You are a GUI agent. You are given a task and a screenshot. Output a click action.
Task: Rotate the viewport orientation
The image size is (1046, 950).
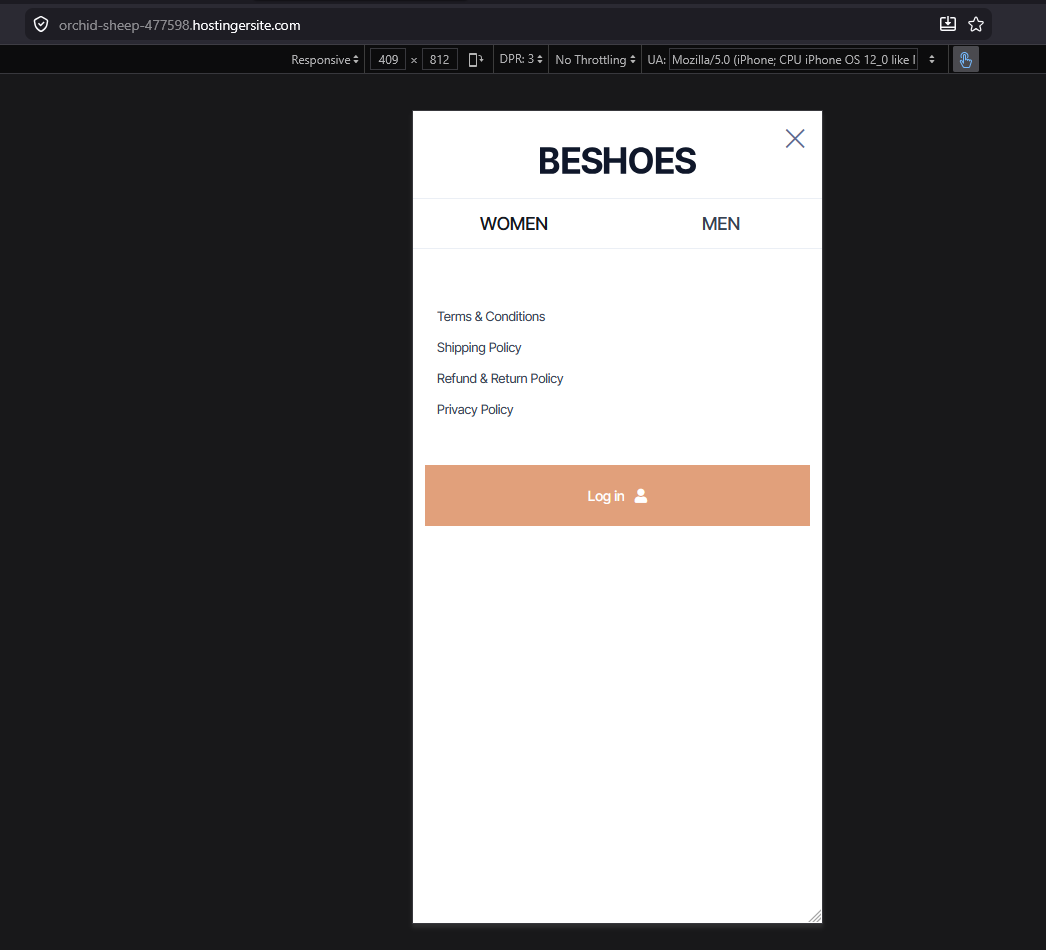(476, 60)
